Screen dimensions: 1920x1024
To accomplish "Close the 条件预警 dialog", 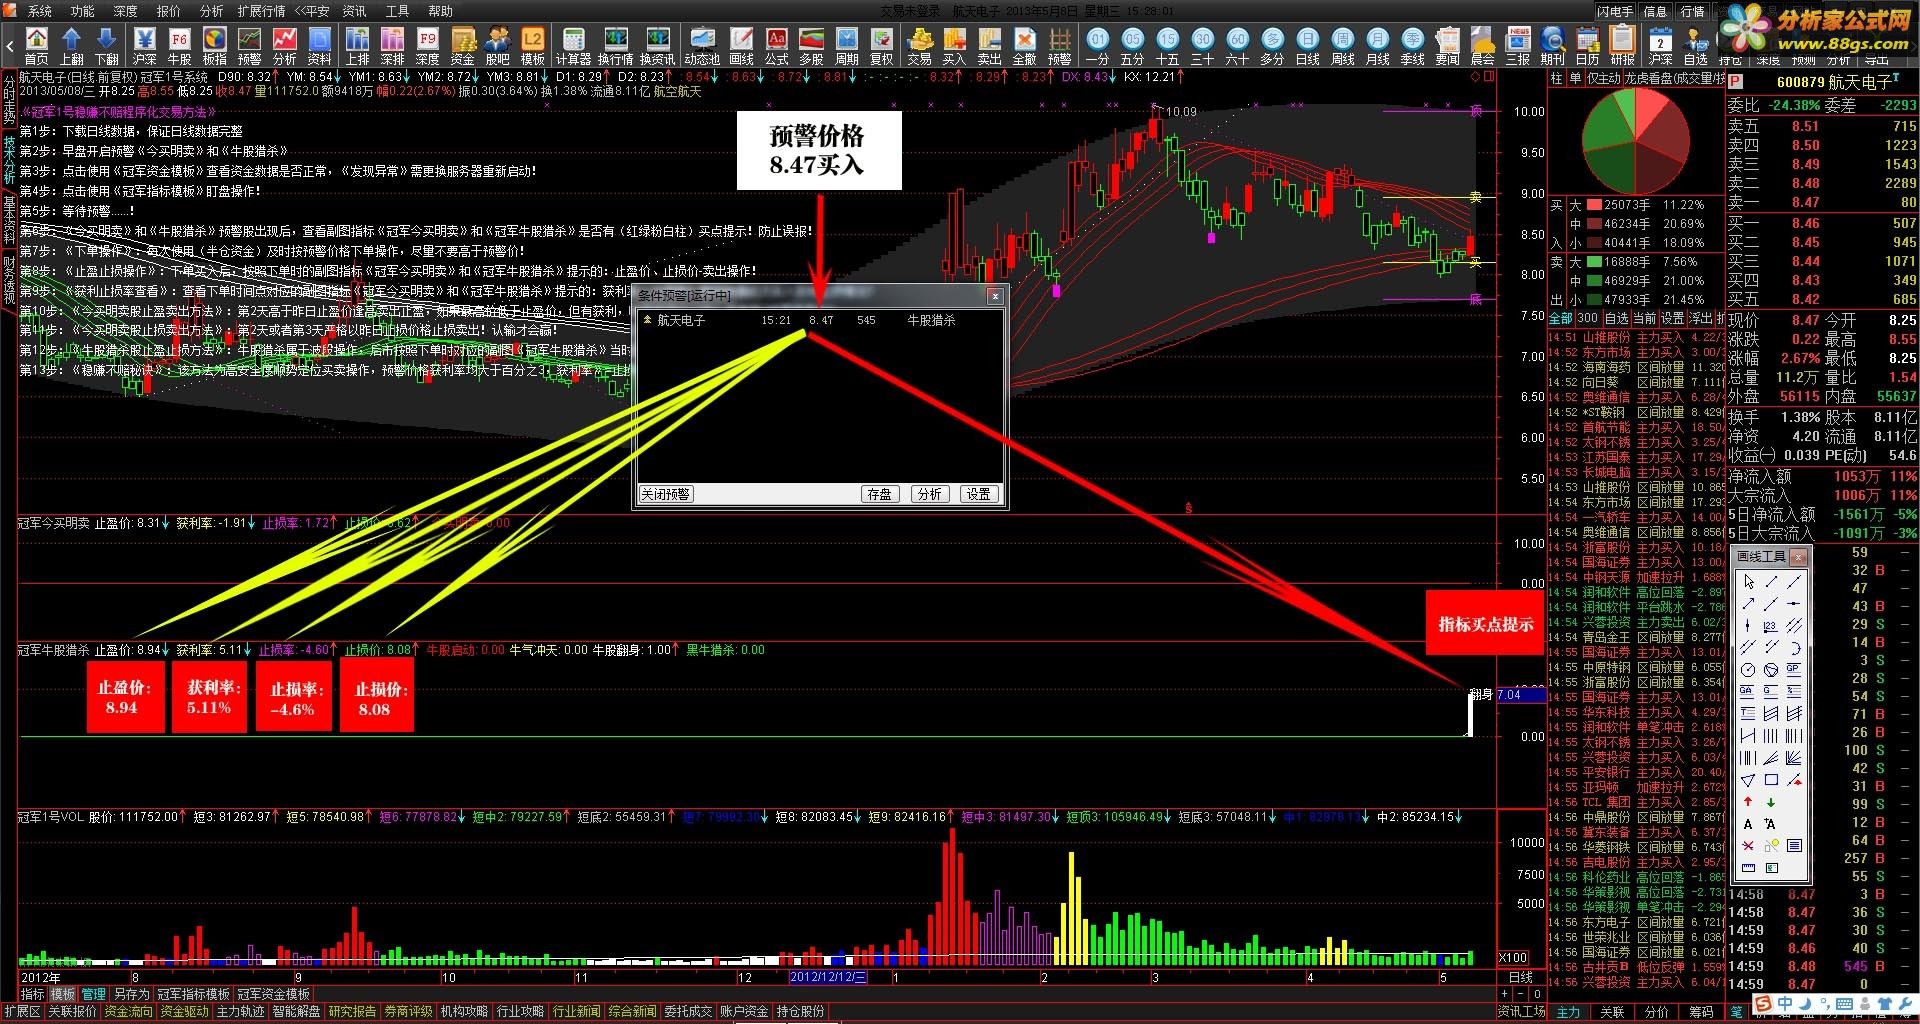I will click(995, 296).
